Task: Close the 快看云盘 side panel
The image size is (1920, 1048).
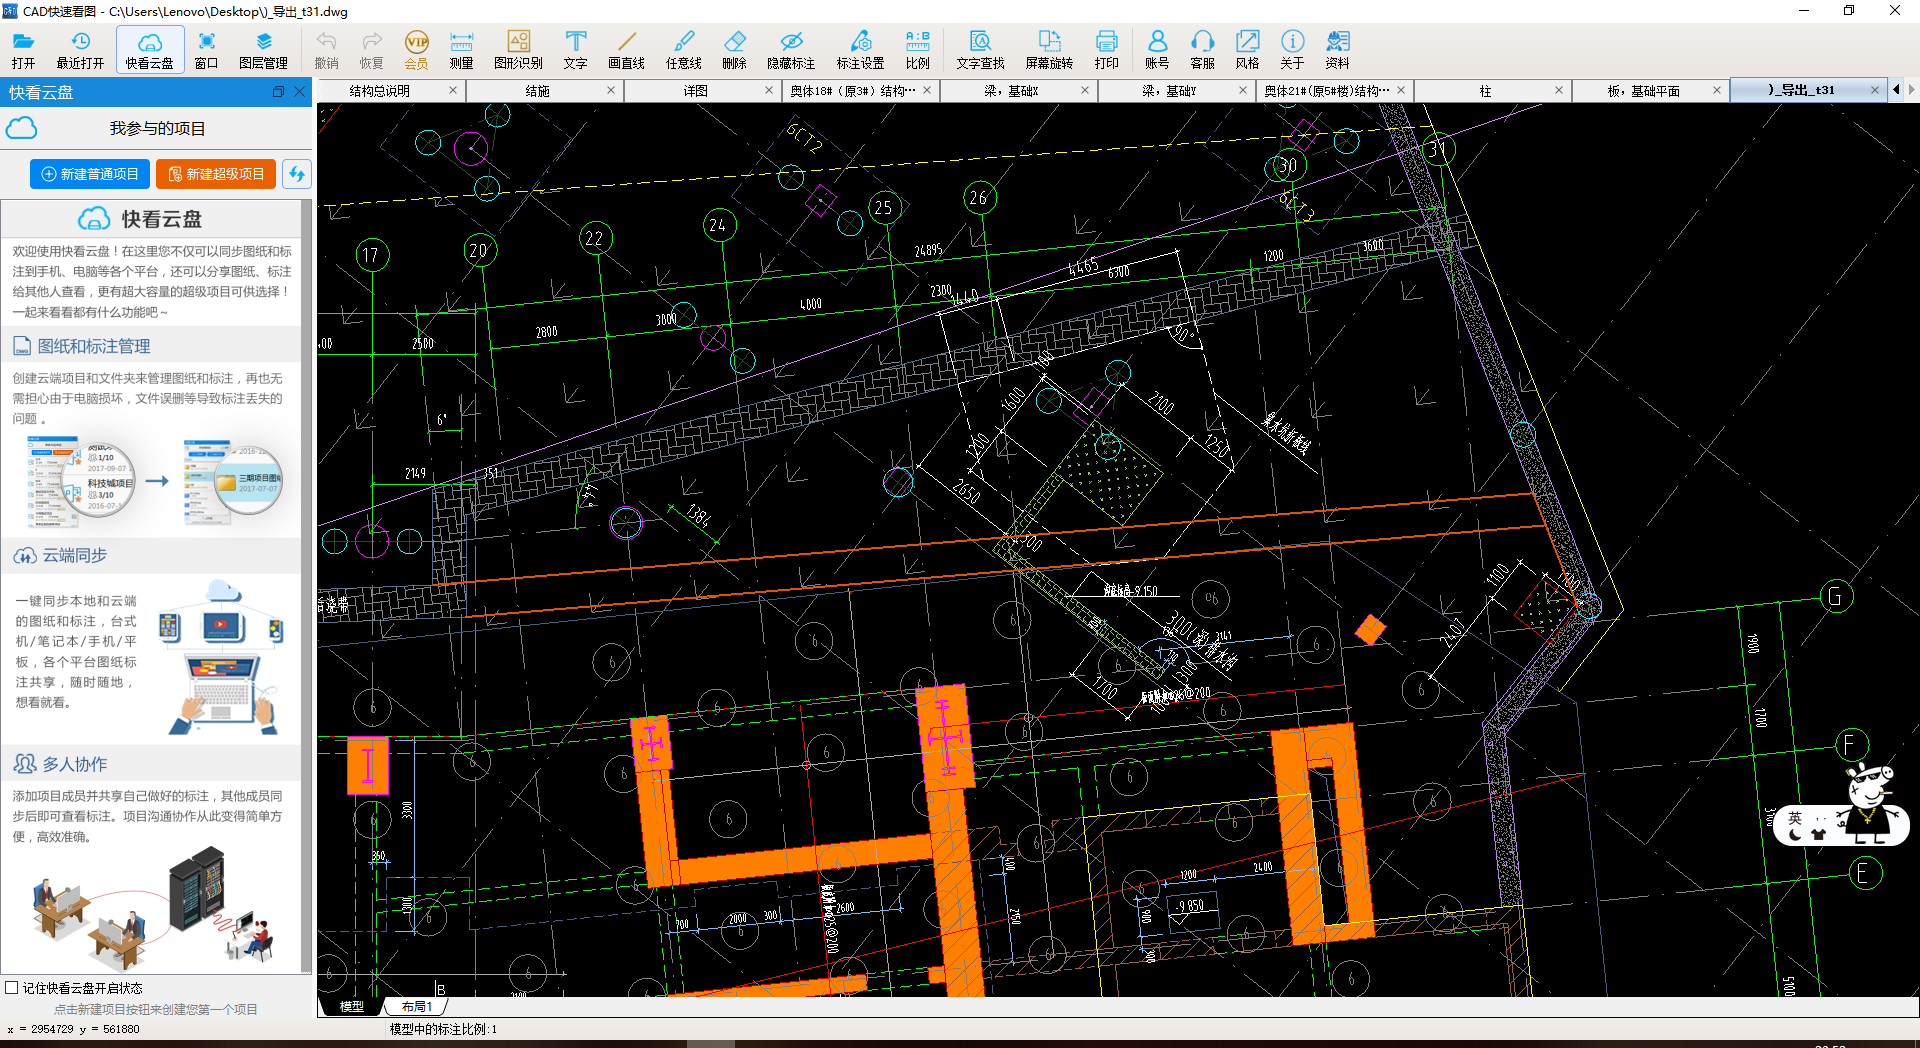Action: (299, 92)
